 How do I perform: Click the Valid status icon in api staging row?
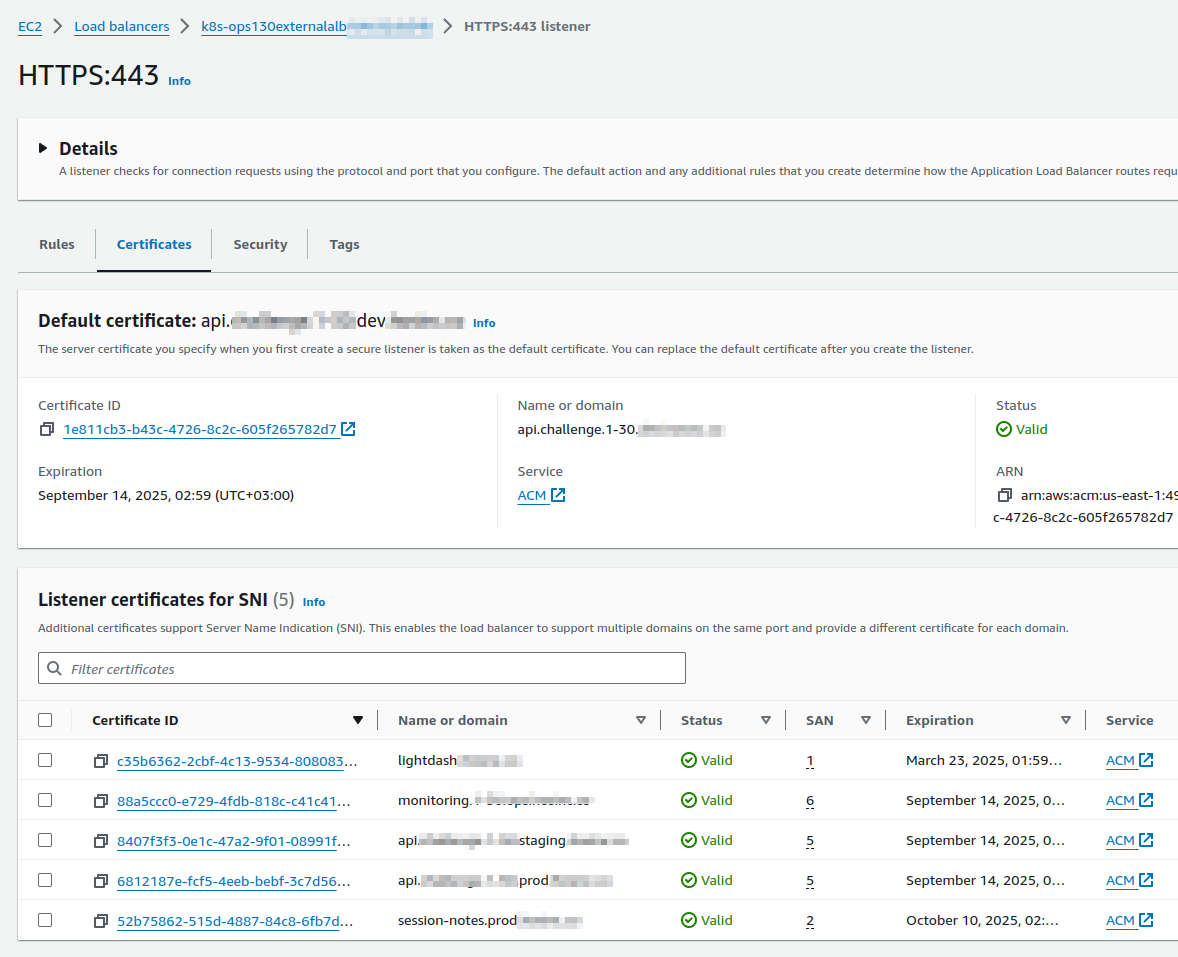(689, 840)
